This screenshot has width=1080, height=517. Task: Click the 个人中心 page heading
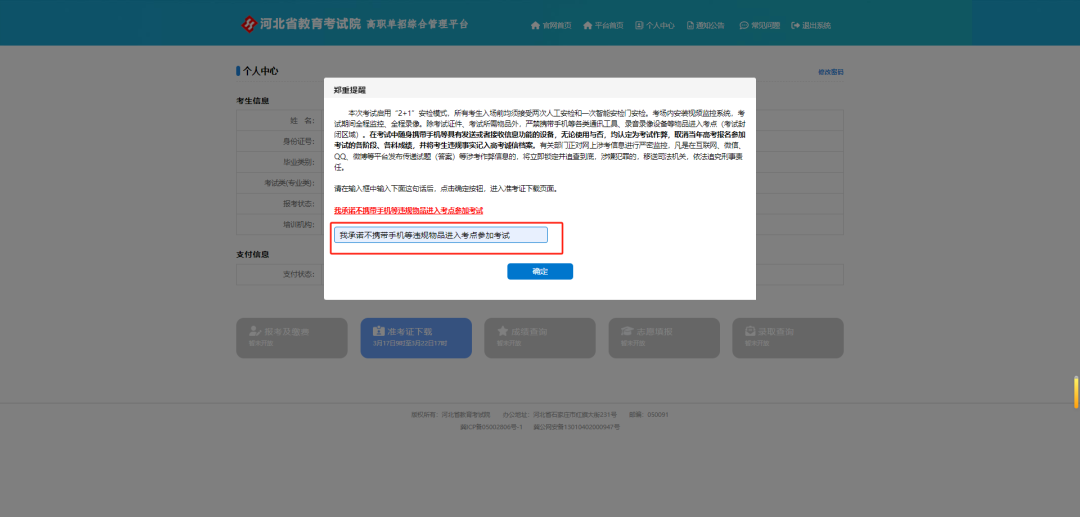coord(260,71)
